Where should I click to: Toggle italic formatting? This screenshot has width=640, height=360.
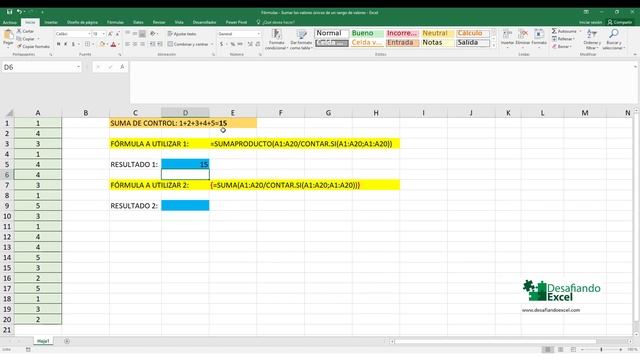(x=66, y=44)
